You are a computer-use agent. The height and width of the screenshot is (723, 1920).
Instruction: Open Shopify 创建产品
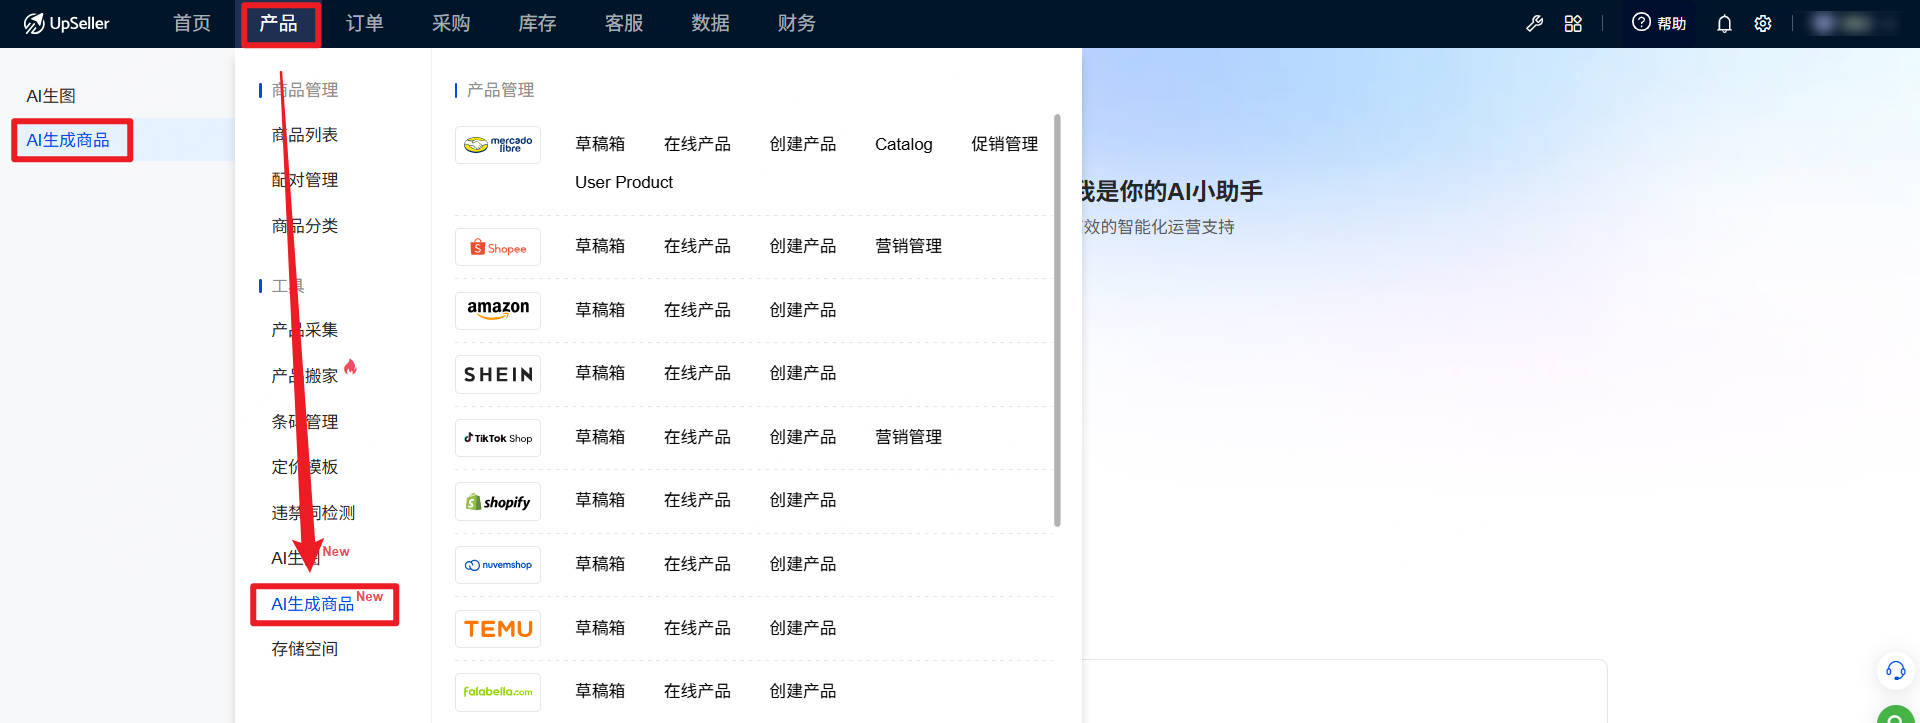pos(803,500)
